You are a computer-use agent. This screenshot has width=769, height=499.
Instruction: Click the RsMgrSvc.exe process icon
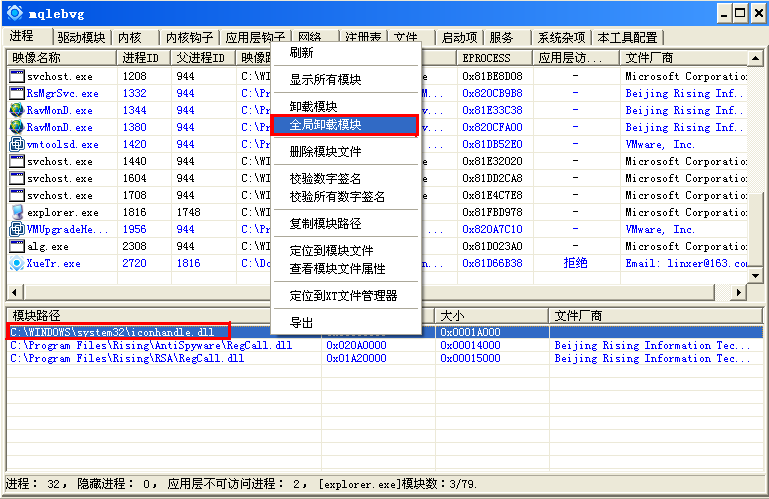[x=17, y=93]
